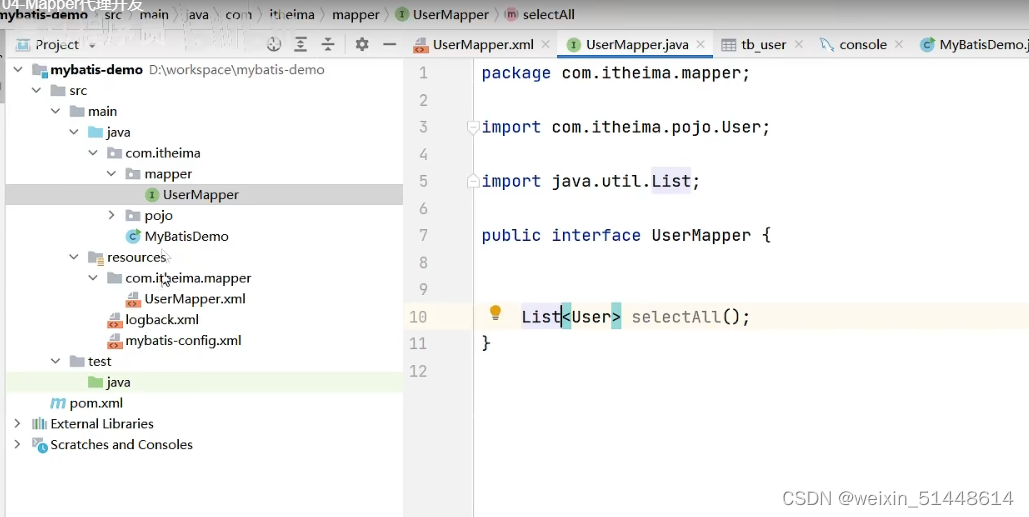Select pom.xml in the project tree
Image resolution: width=1029 pixels, height=517 pixels.
coord(96,403)
